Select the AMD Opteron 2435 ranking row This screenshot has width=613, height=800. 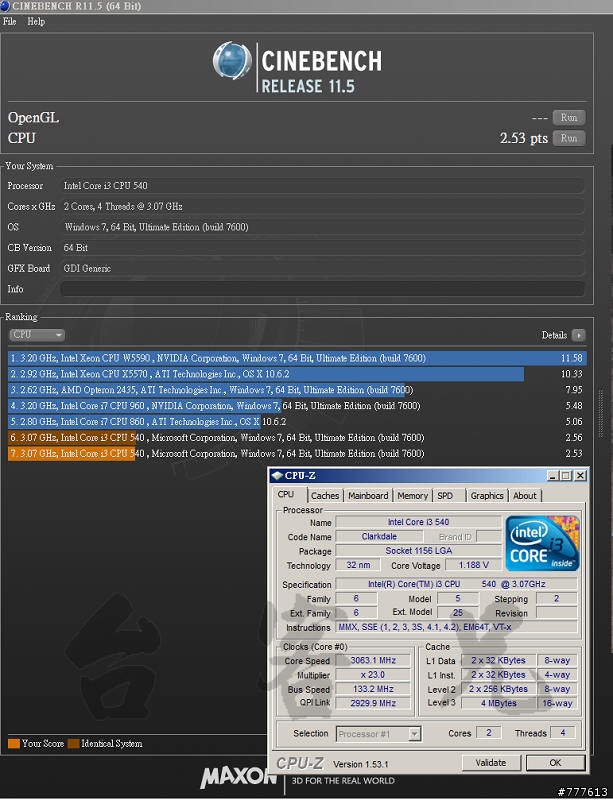[x=297, y=390]
